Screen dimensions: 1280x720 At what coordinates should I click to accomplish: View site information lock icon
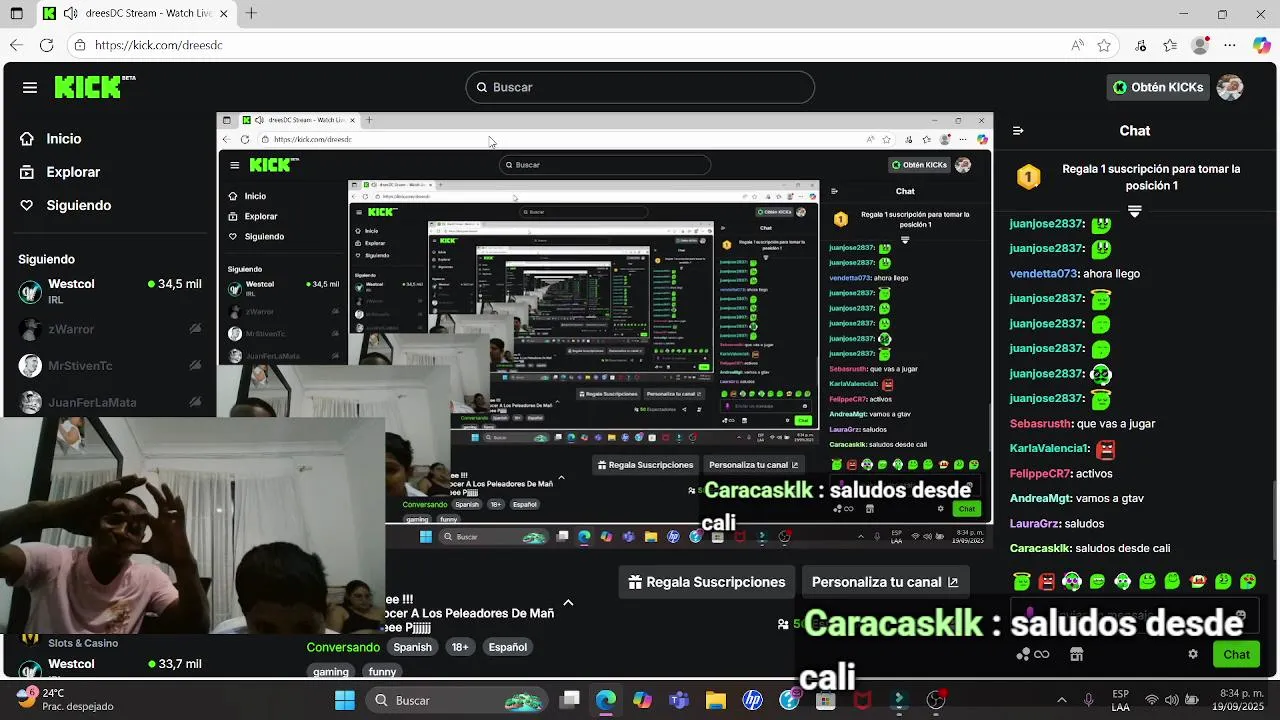pyautogui.click(x=80, y=45)
